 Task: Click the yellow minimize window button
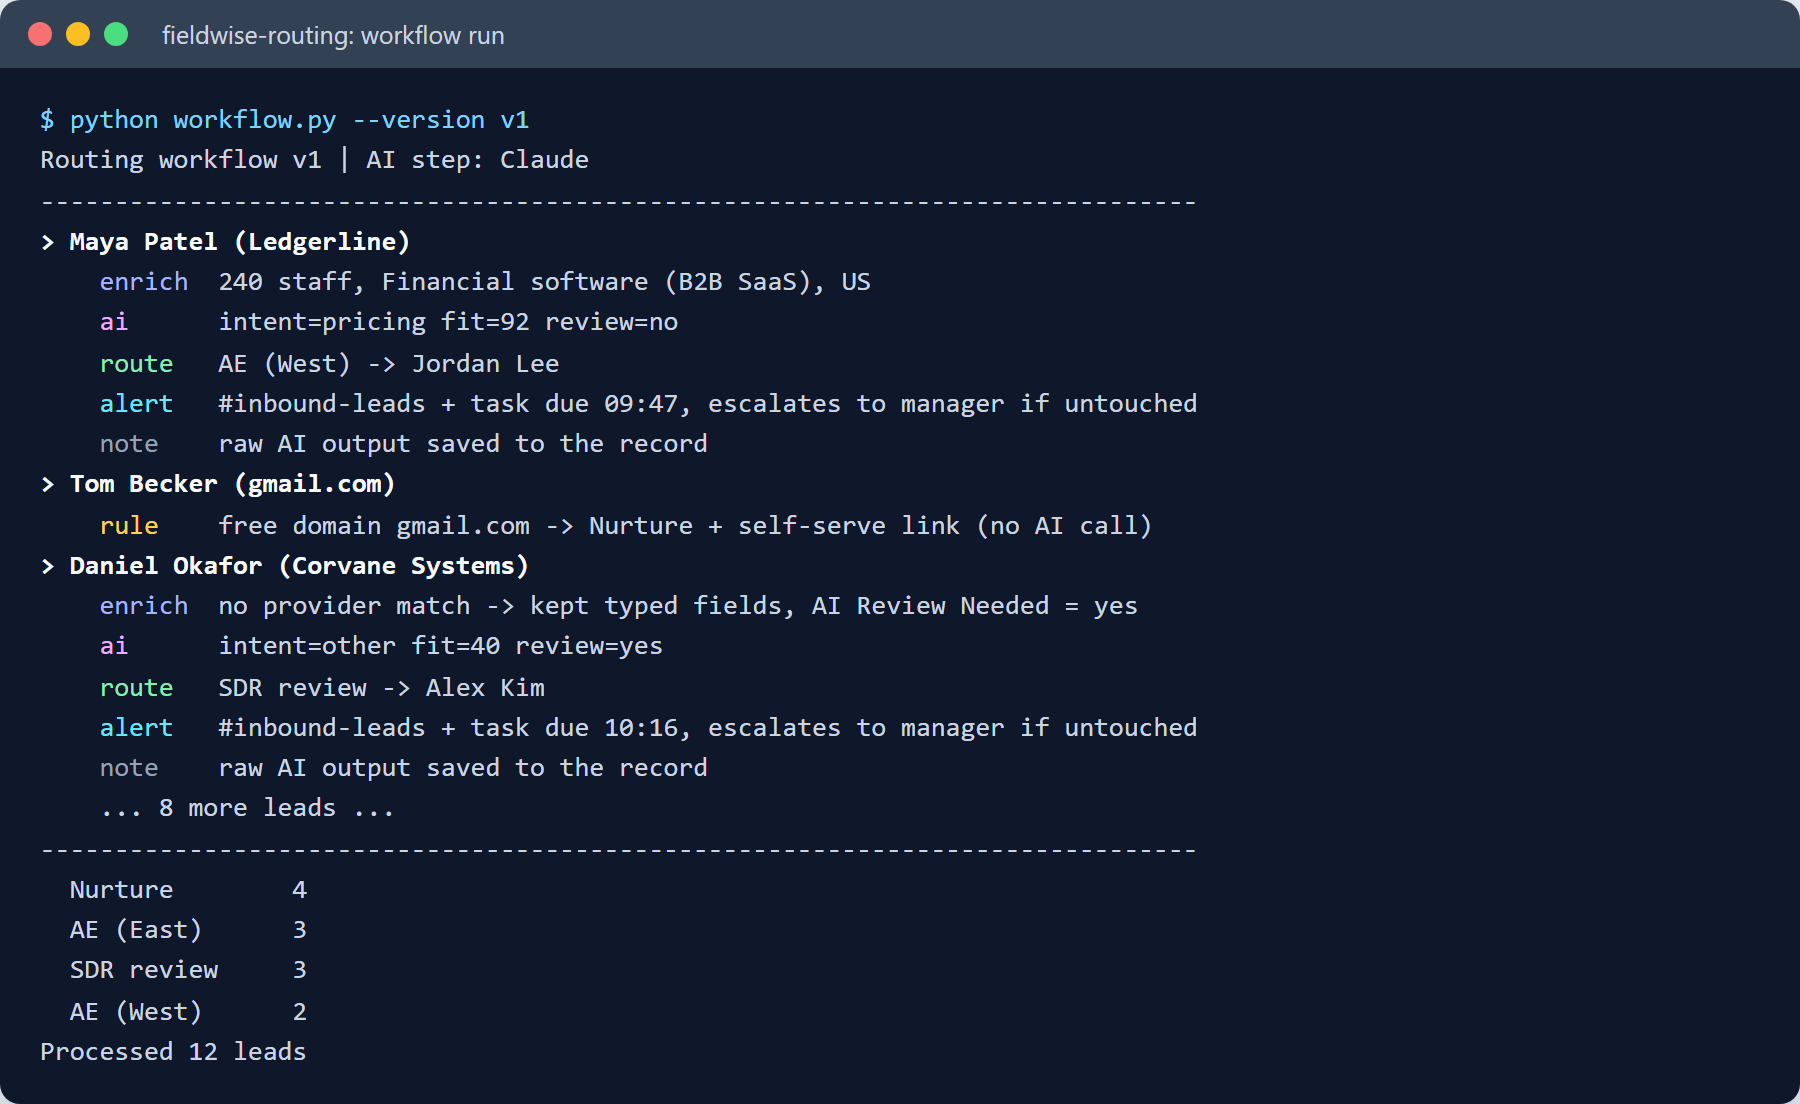[78, 34]
